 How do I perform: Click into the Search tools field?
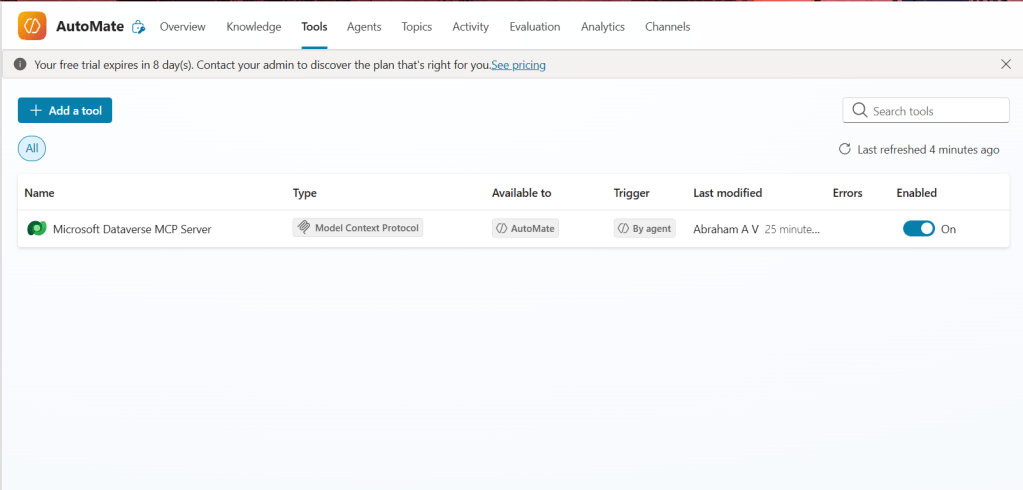pyautogui.click(x=935, y=110)
